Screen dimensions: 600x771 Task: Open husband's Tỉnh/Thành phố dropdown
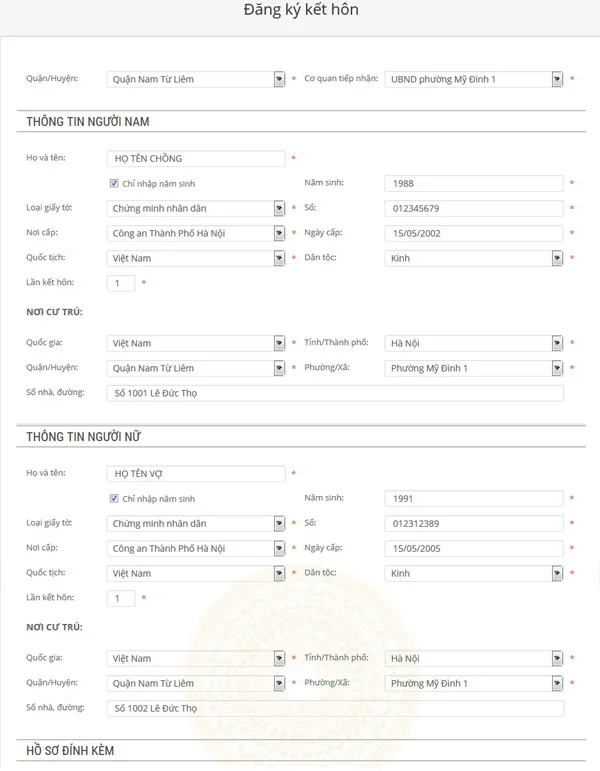point(474,343)
